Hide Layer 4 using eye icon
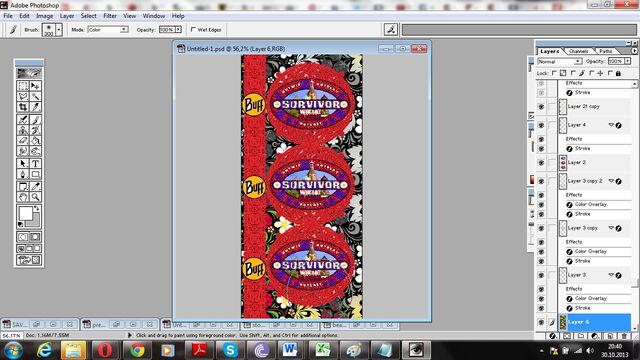This screenshot has height=360, width=640. click(541, 125)
